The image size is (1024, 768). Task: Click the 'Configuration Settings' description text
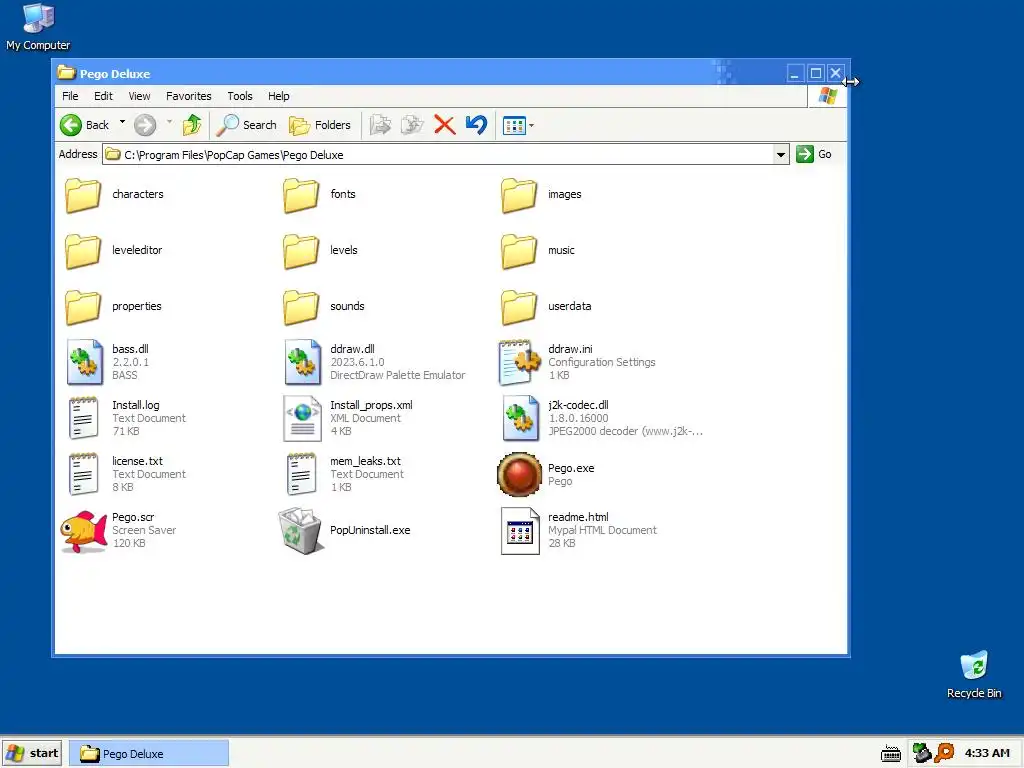pos(601,362)
